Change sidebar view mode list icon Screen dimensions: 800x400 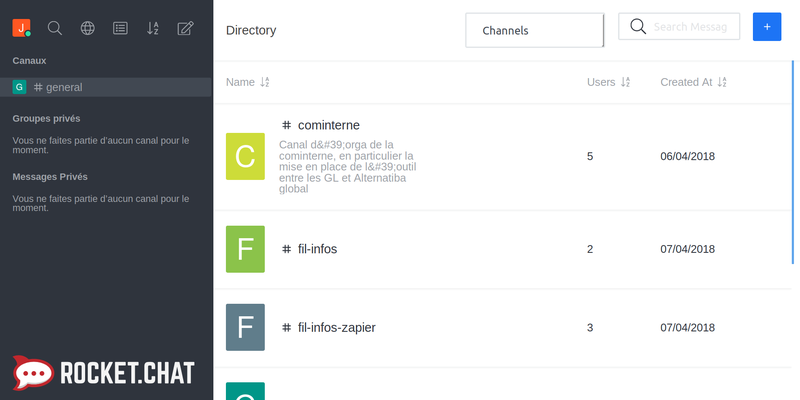point(120,28)
